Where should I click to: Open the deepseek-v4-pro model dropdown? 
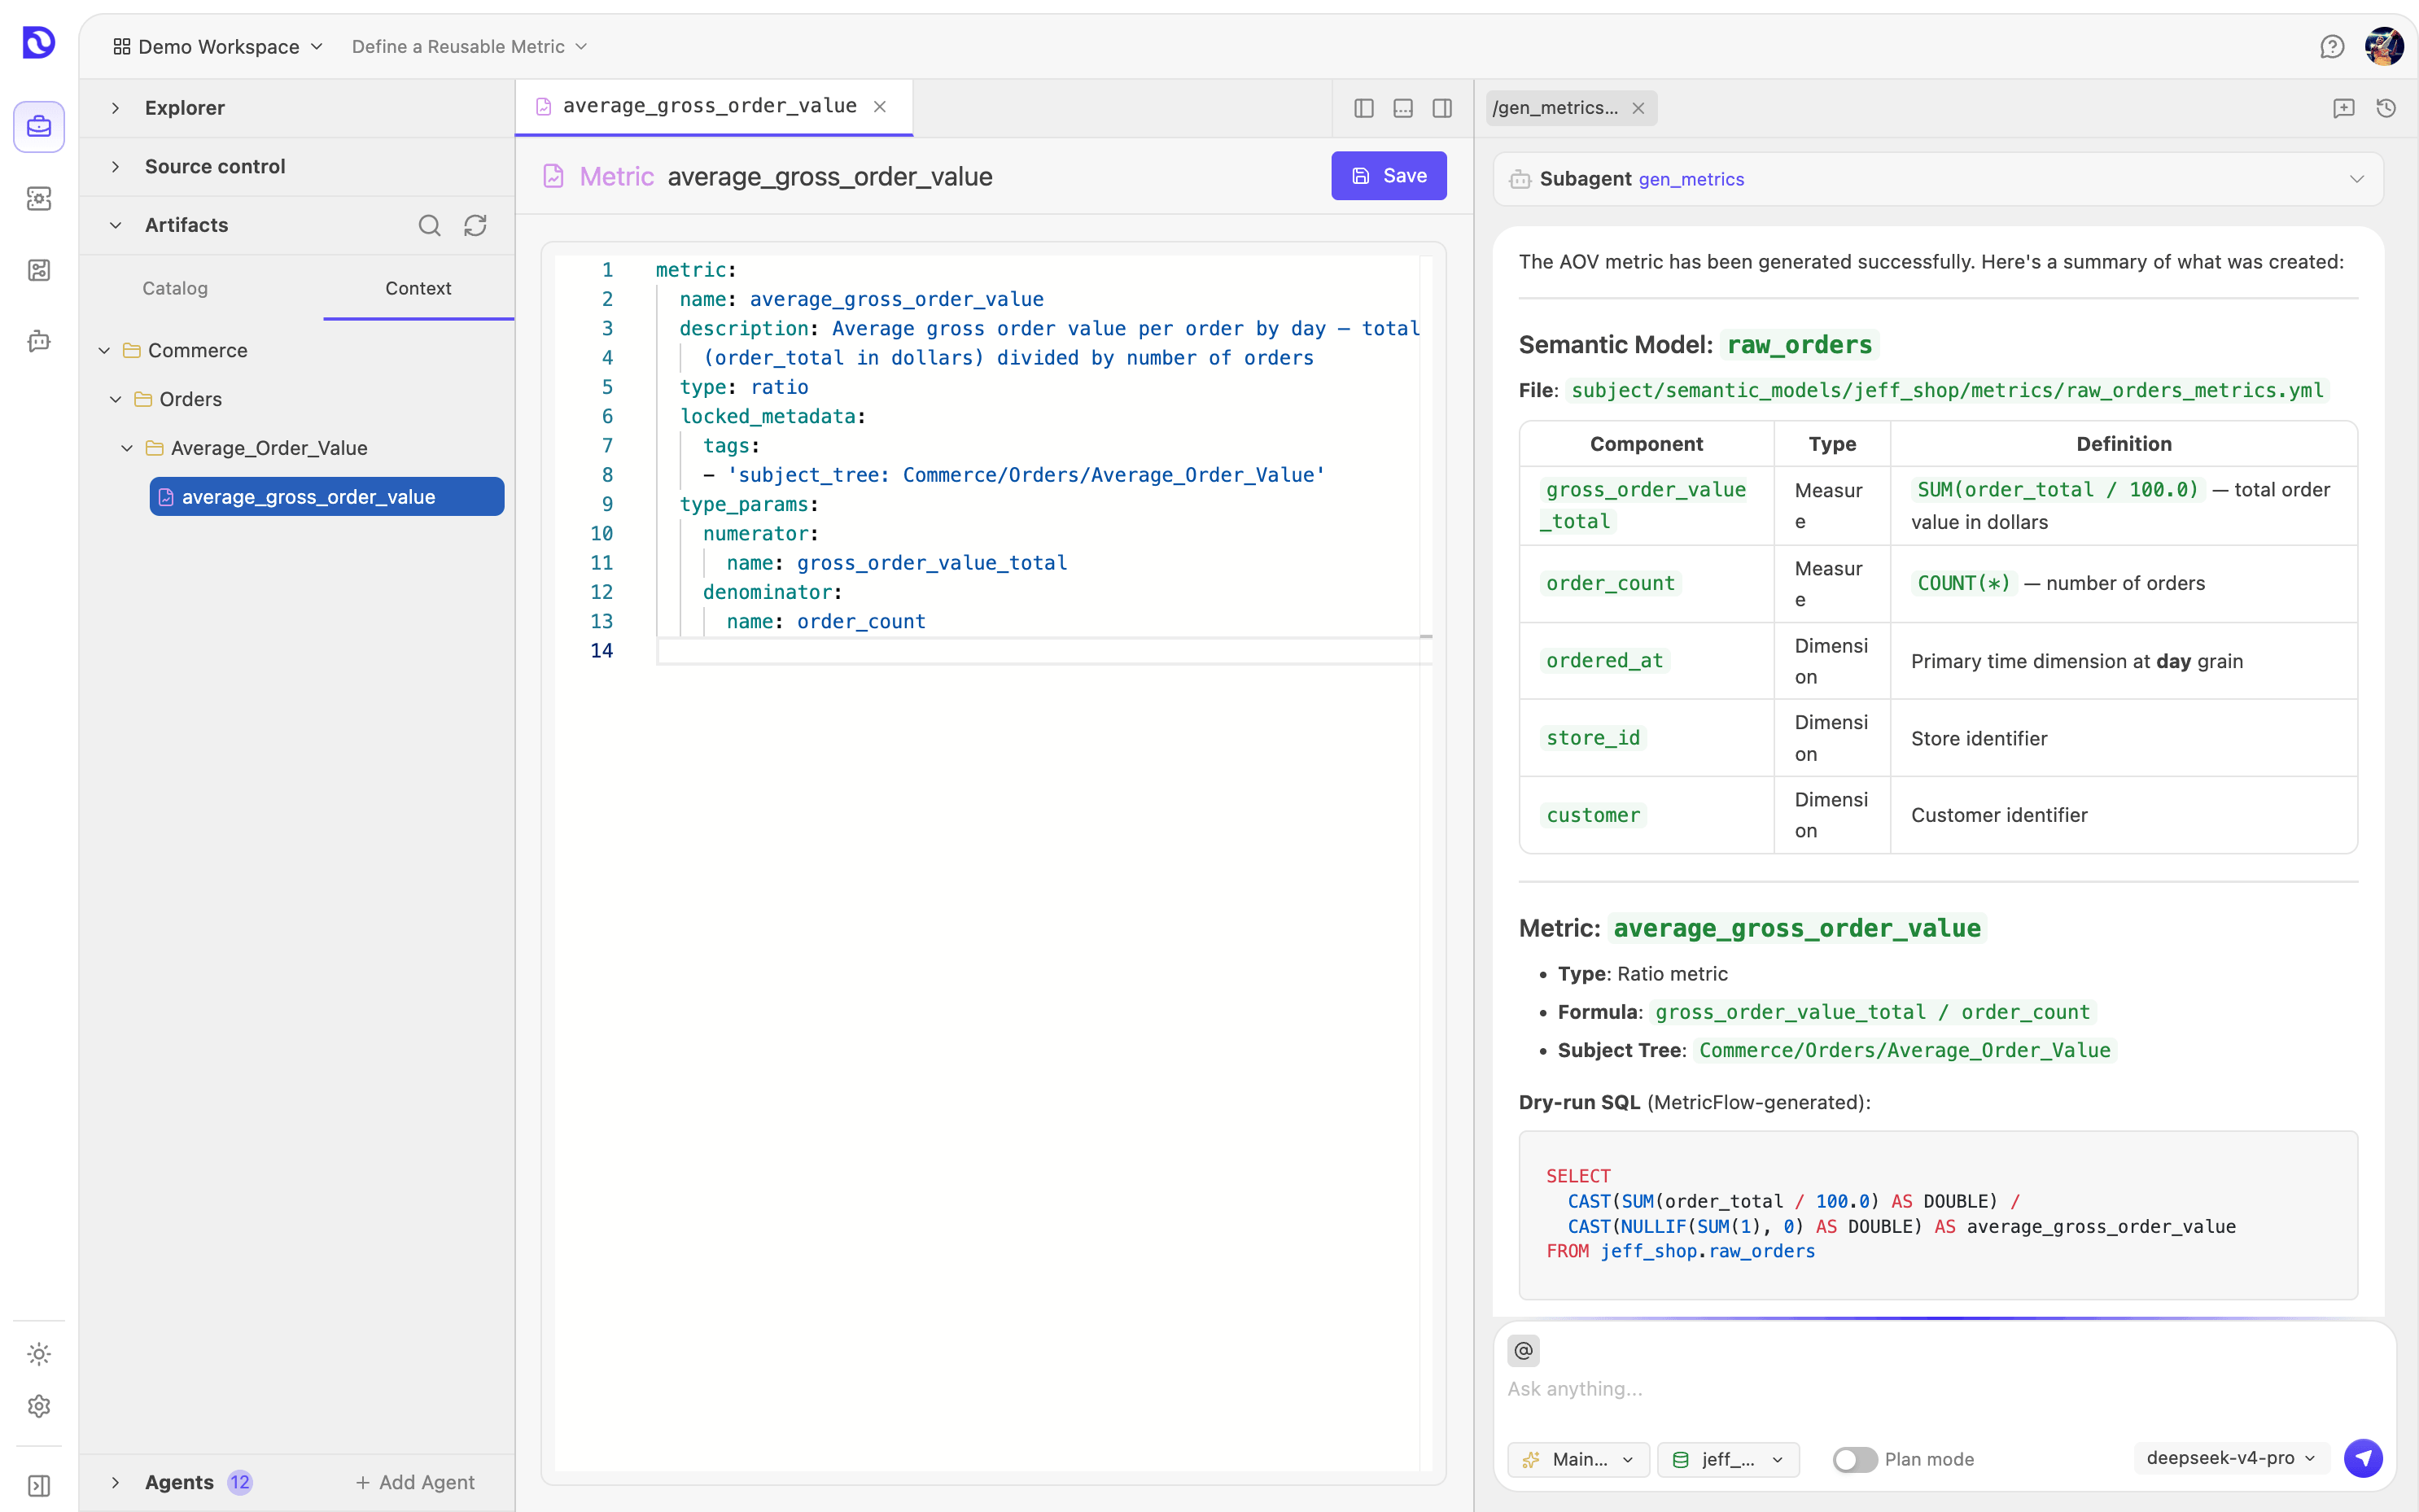pos(2231,1458)
